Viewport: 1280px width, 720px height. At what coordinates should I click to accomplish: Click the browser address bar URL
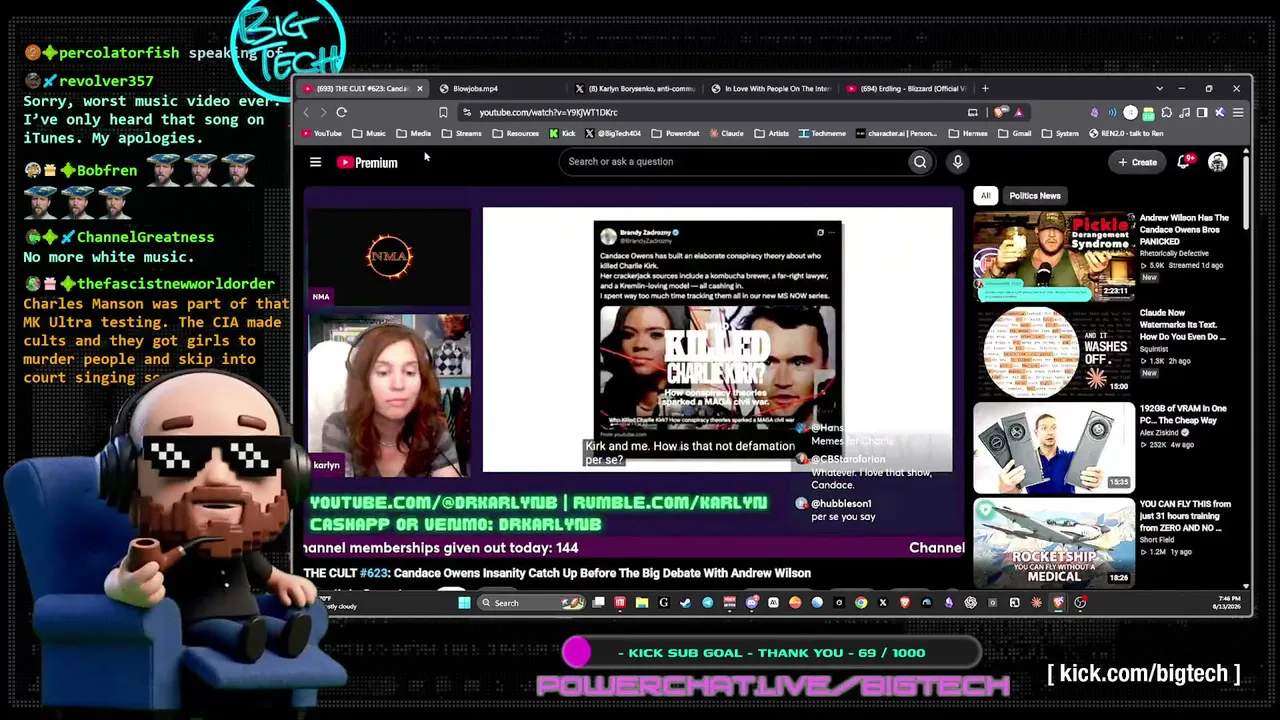click(548, 112)
